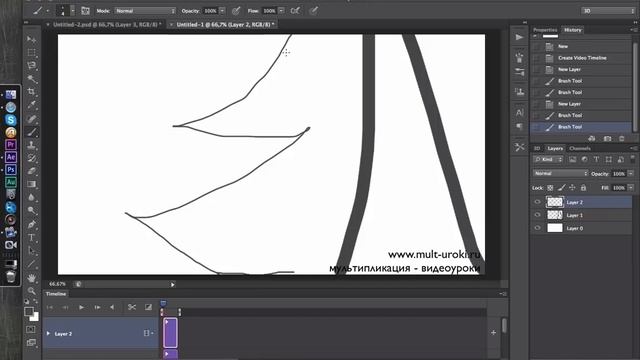Image resolution: width=640 pixels, height=360 pixels.
Task: Toggle lock position
Action: point(572,188)
